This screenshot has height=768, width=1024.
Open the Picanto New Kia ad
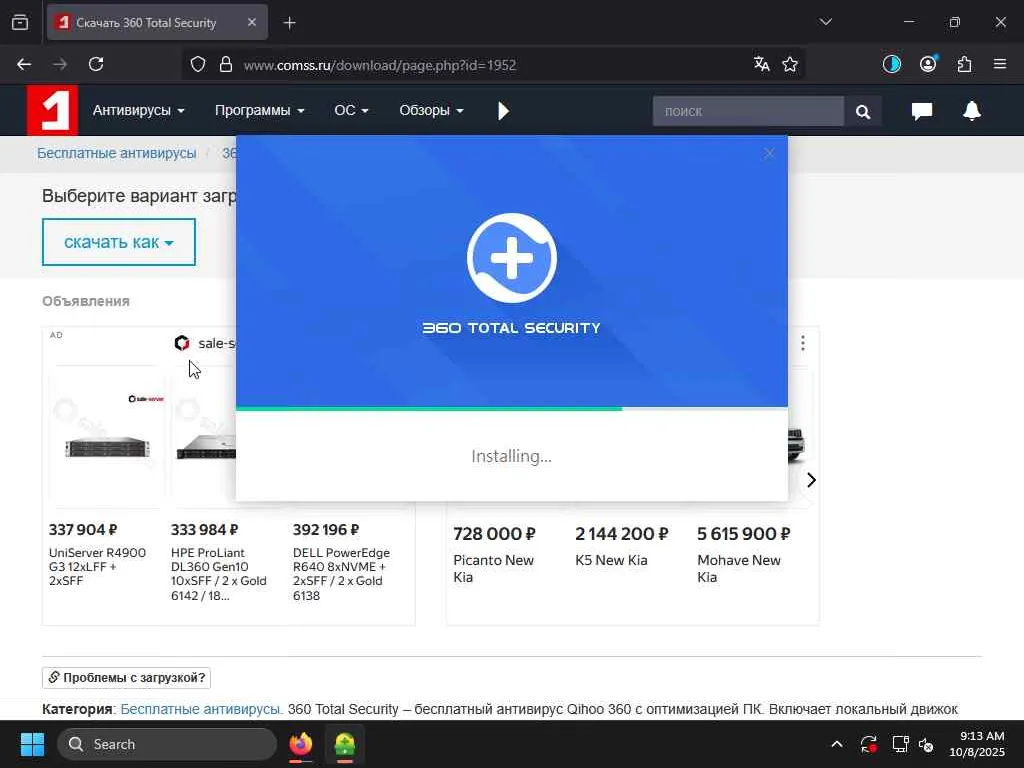[x=493, y=568]
